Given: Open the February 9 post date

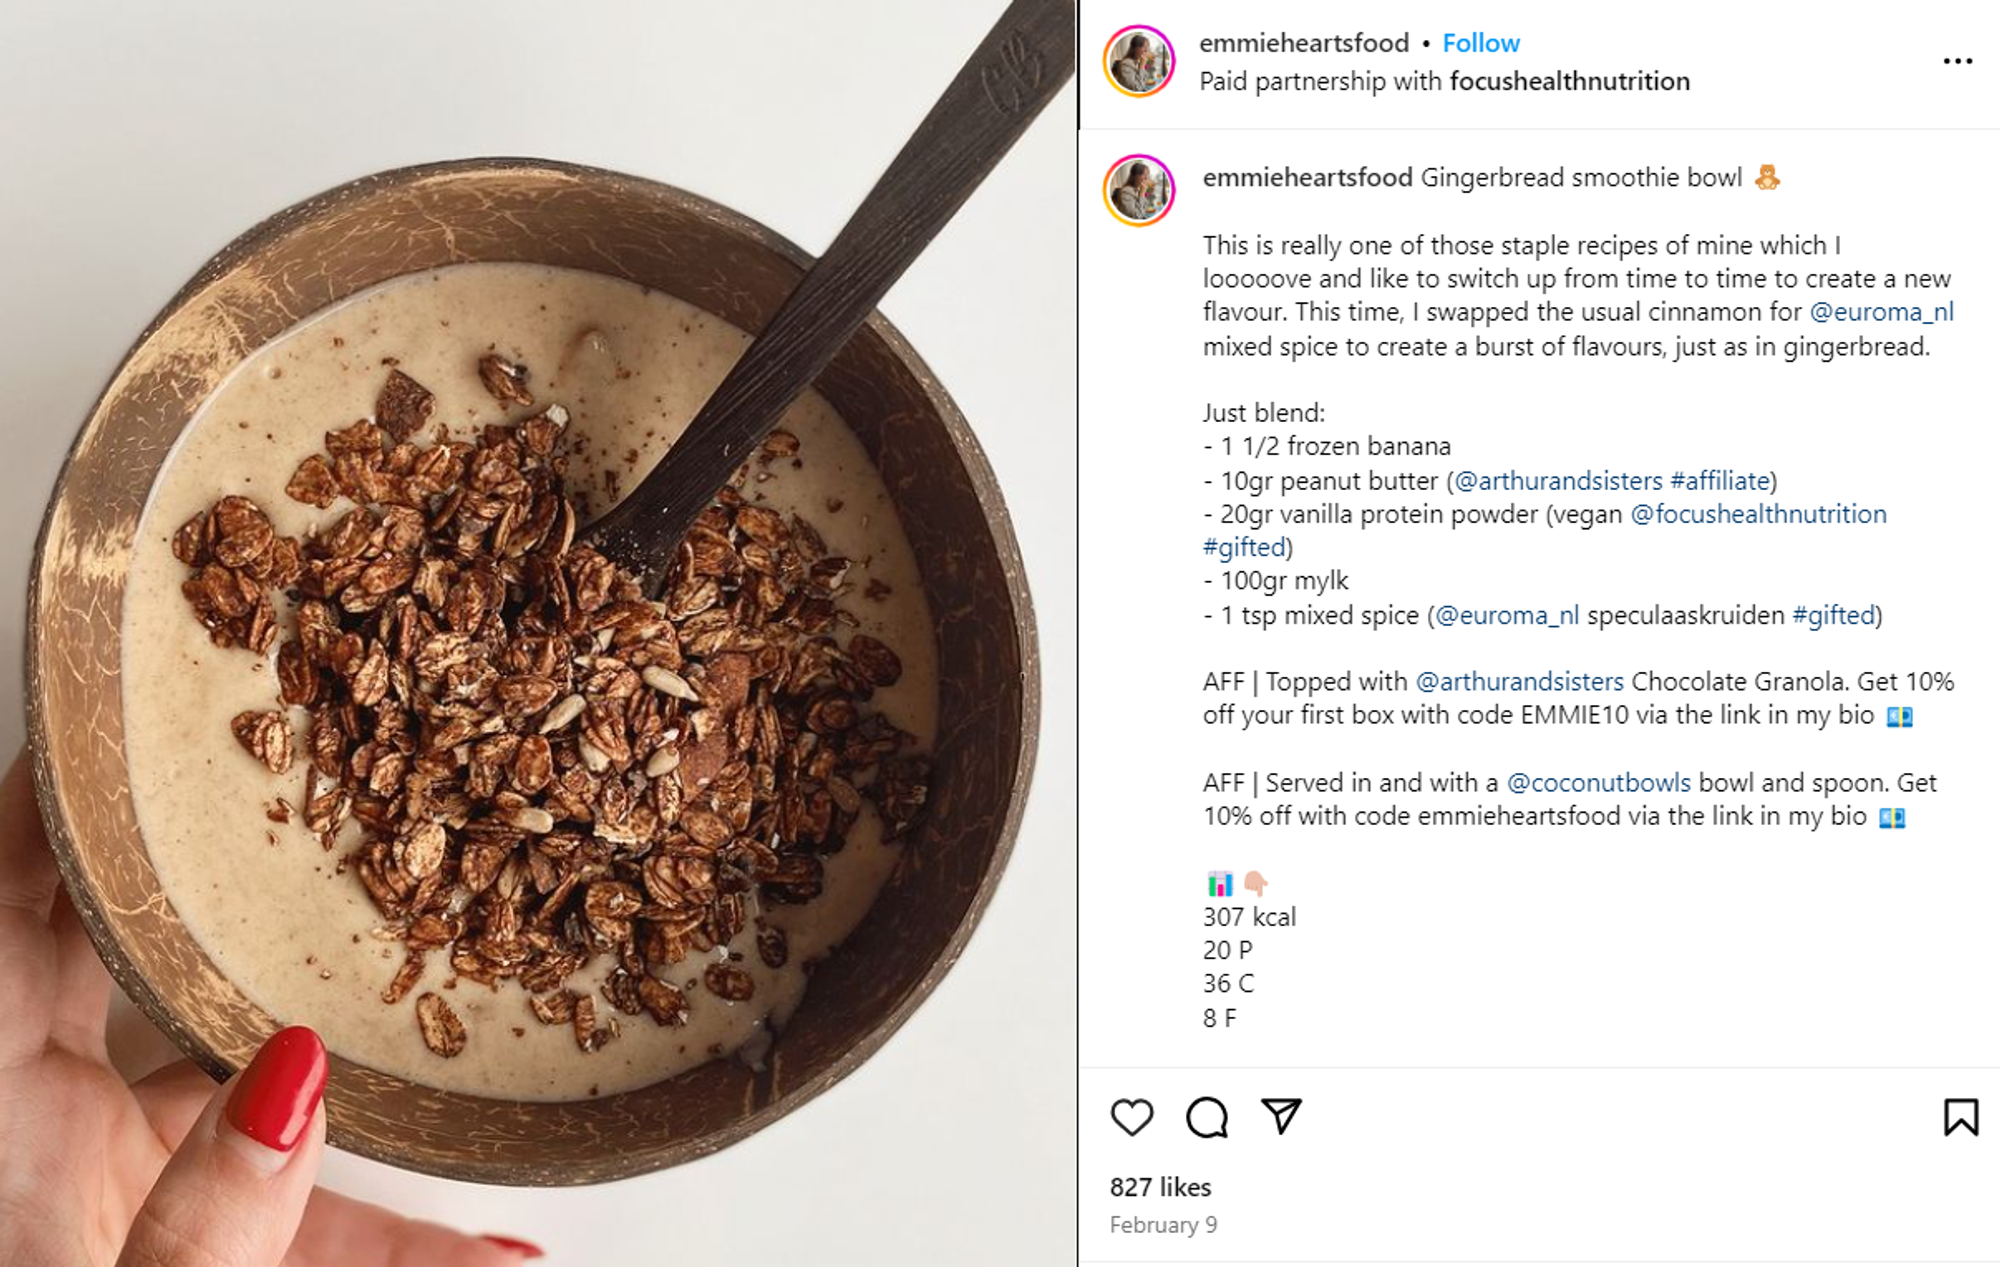Looking at the screenshot, I should (1163, 1225).
